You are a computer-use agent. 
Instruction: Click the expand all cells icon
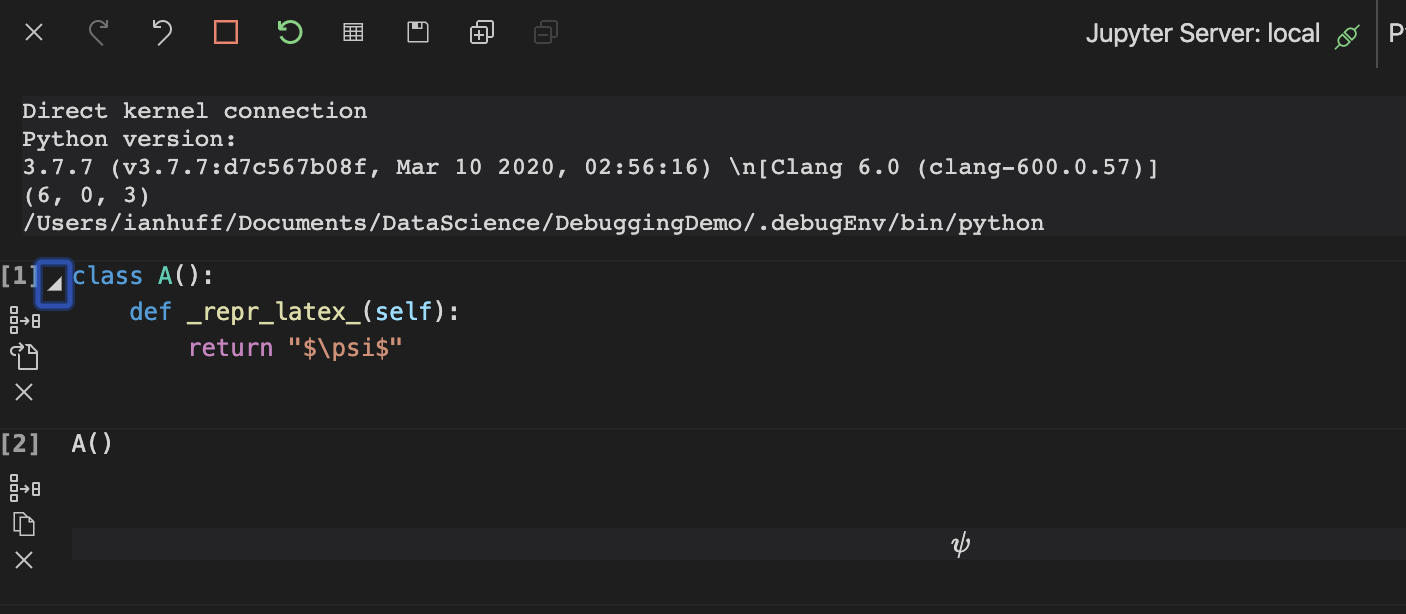click(x=481, y=32)
